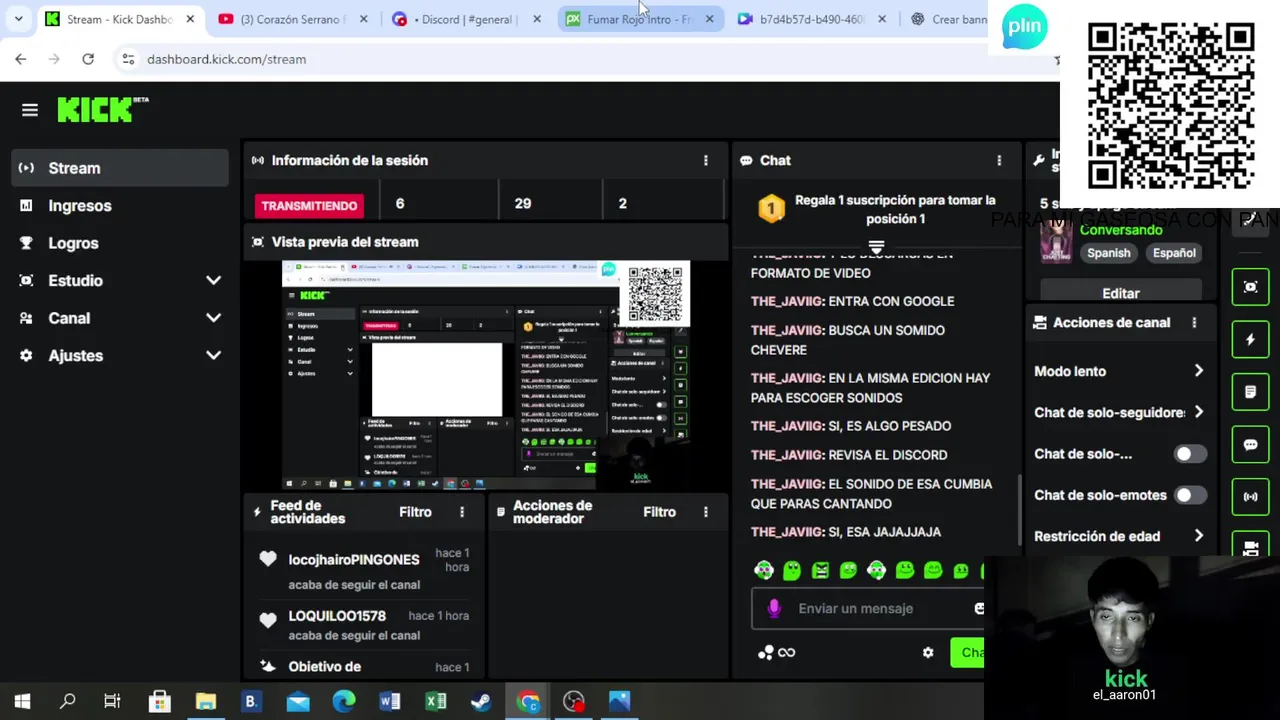The height and width of the screenshot is (720, 1280).
Task: Click chat scrollbar
Action: [1019, 510]
